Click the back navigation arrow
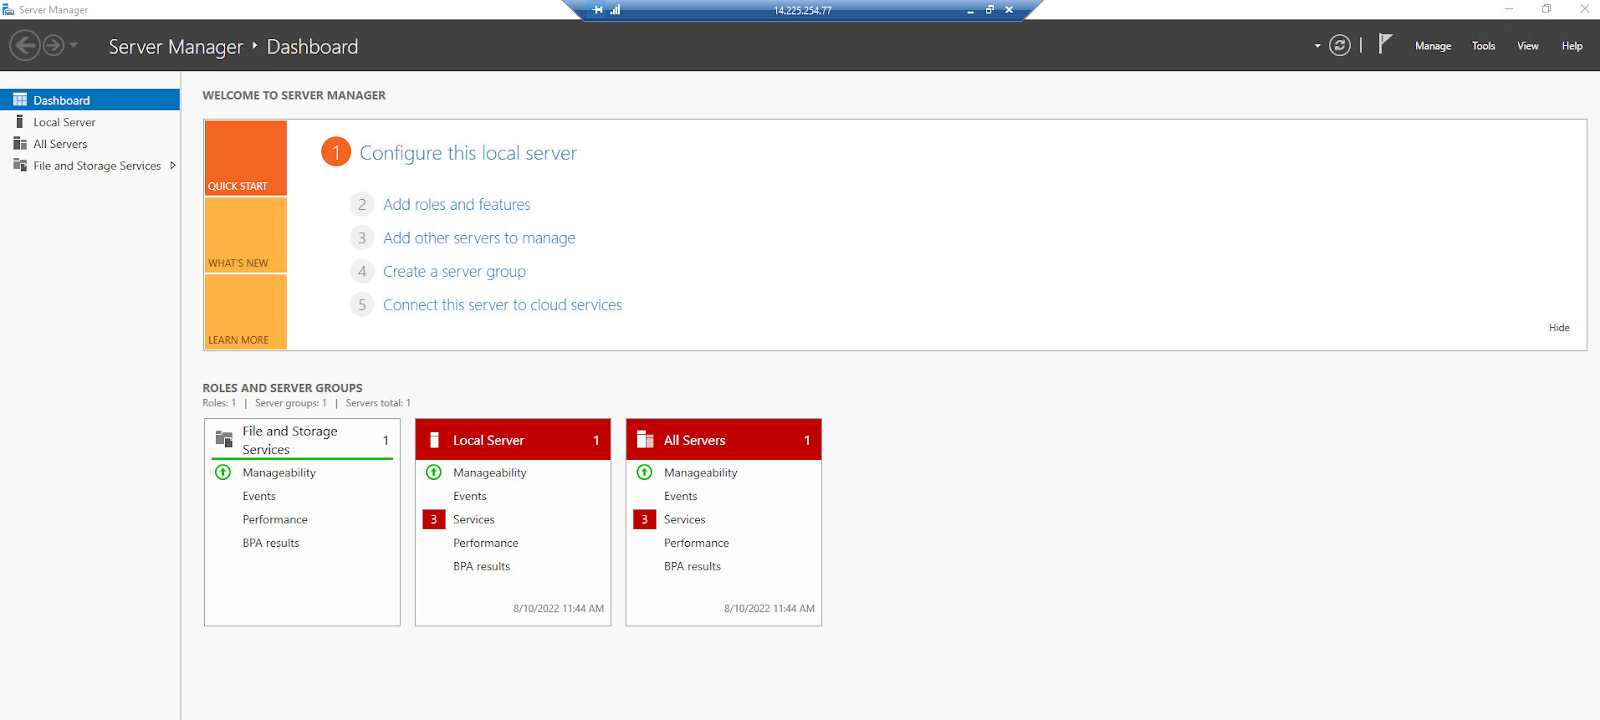 pyautogui.click(x=25, y=45)
